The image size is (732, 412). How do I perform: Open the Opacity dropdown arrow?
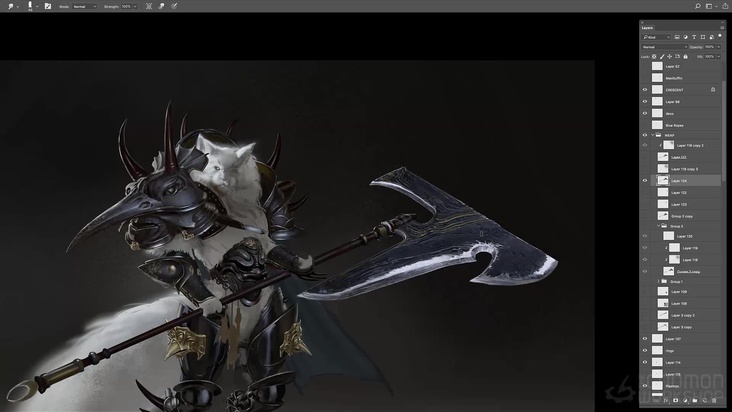point(718,47)
